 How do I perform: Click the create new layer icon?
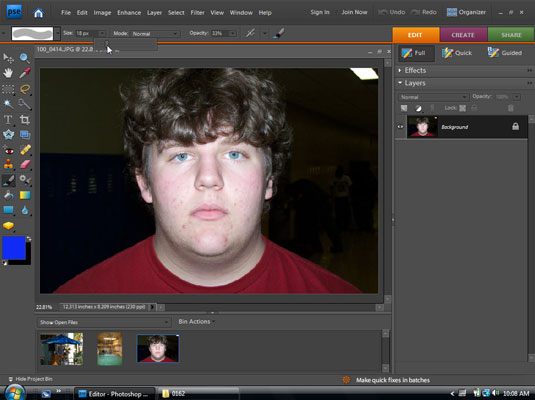404,108
